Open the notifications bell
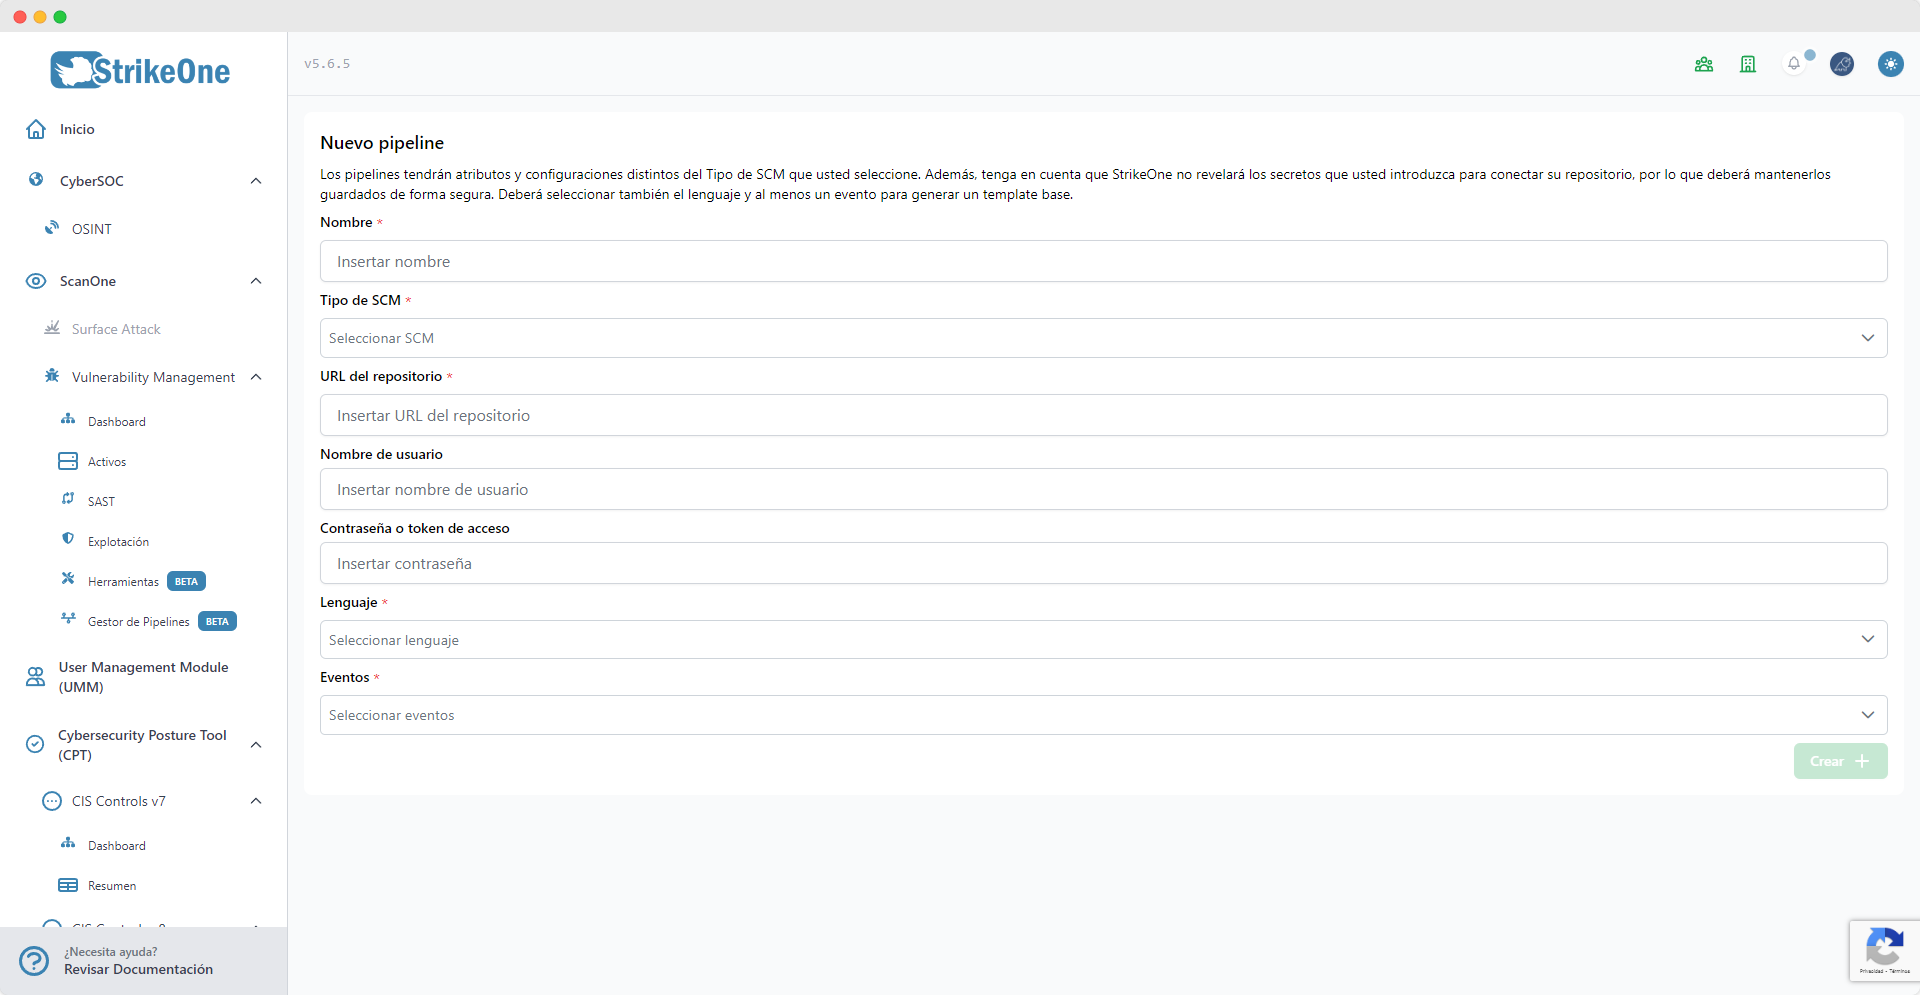 [x=1794, y=63]
